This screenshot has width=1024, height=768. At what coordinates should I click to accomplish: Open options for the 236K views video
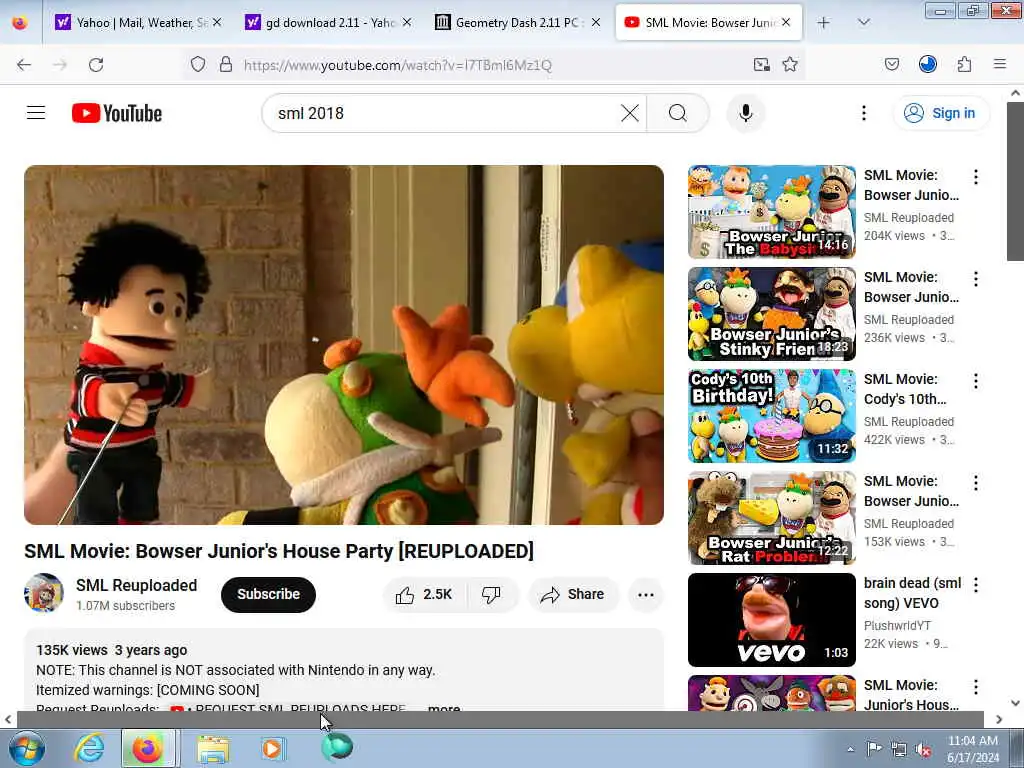coord(976,279)
